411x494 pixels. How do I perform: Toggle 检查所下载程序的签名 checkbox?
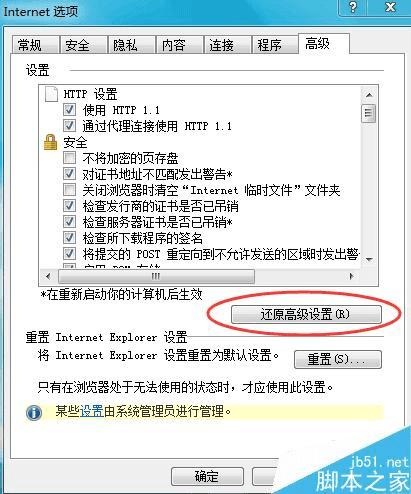click(x=69, y=238)
